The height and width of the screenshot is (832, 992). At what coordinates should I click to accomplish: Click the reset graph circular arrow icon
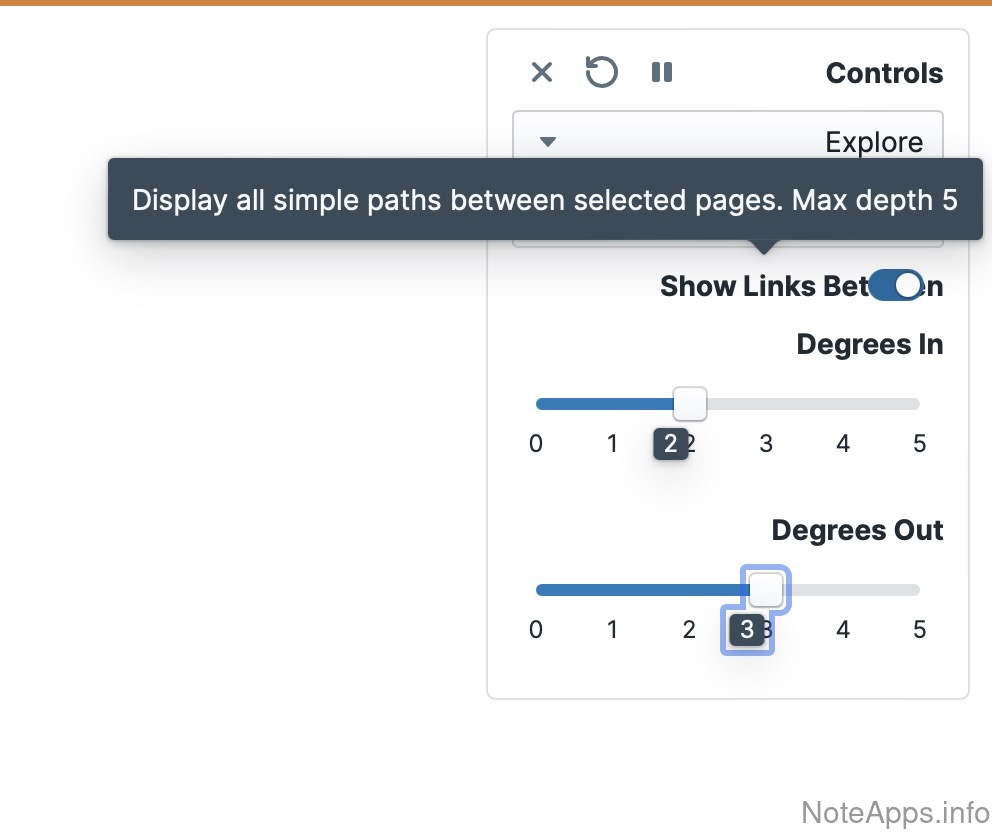pyautogui.click(x=601, y=72)
